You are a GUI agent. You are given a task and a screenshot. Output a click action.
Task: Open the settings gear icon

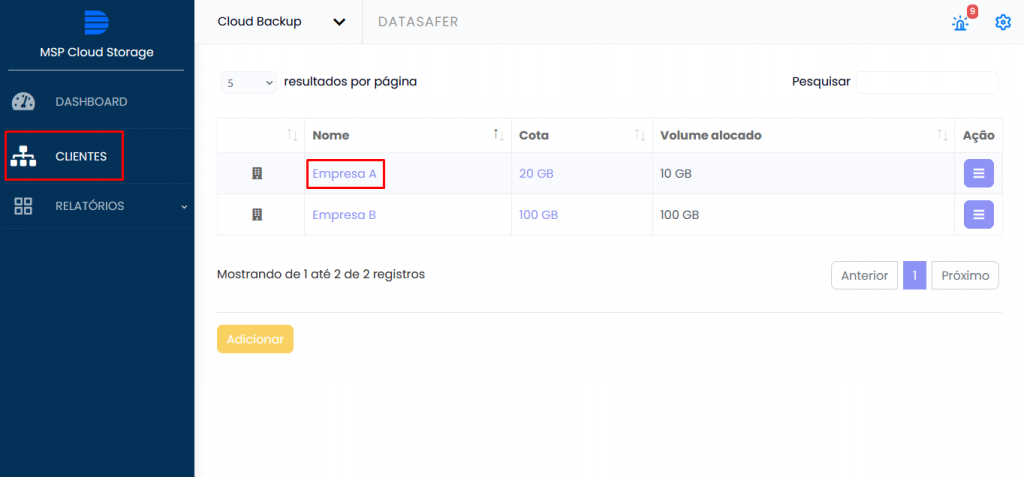point(1003,22)
